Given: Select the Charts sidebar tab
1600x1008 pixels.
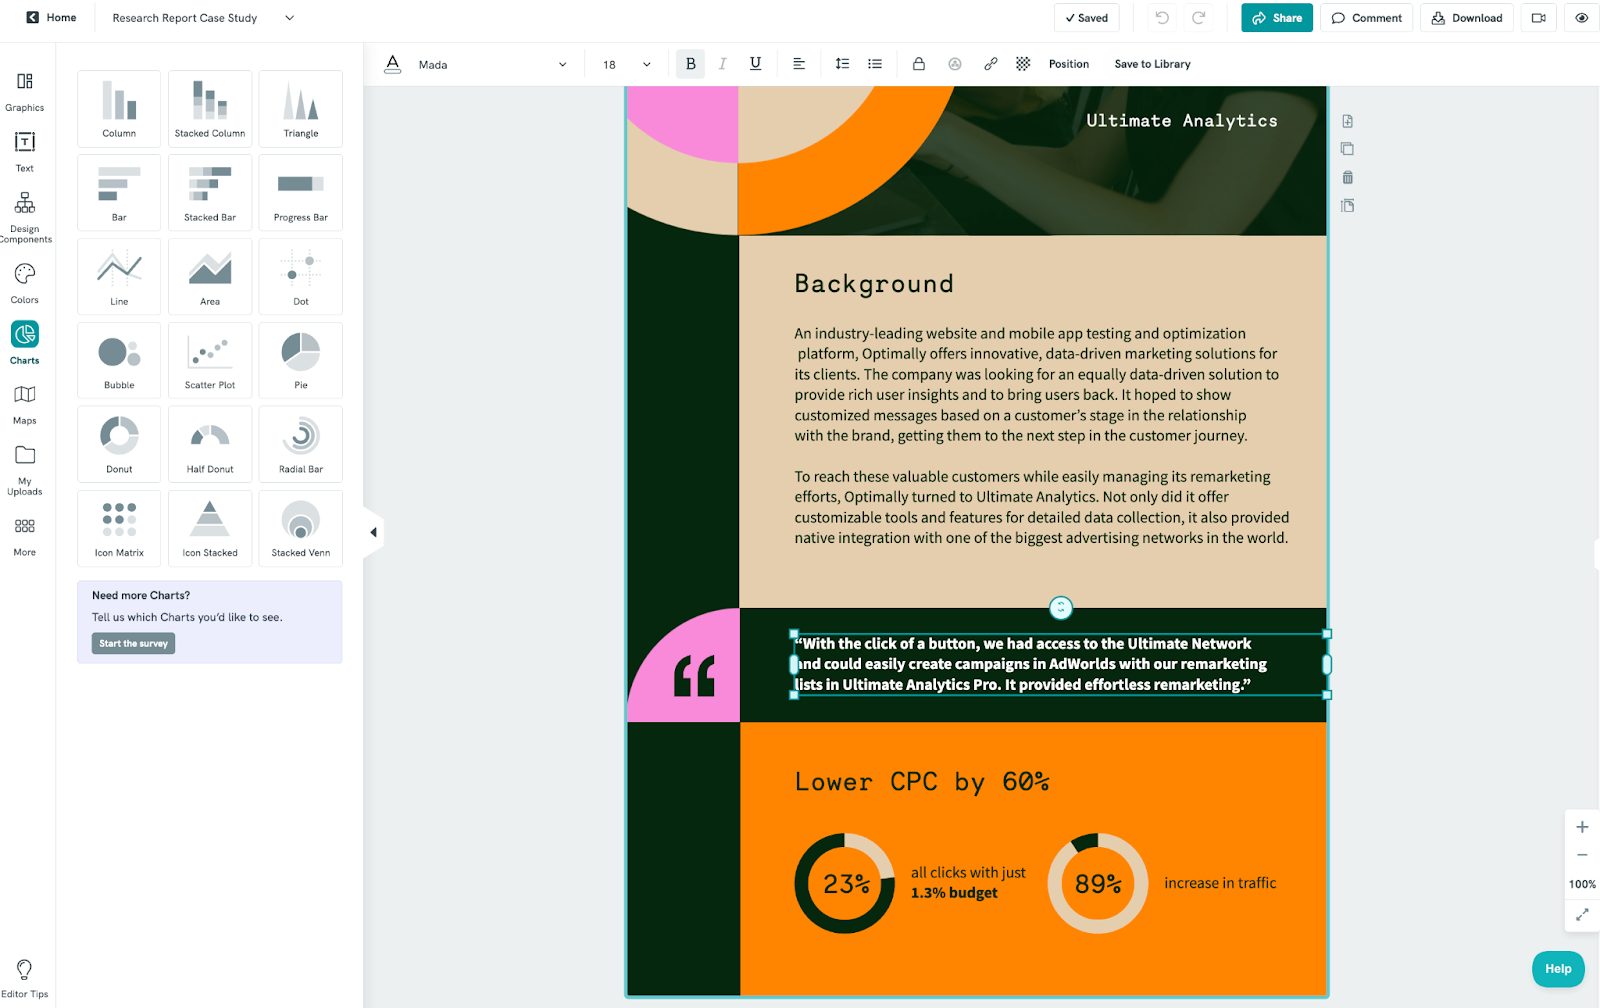Looking at the screenshot, I should coord(24,343).
